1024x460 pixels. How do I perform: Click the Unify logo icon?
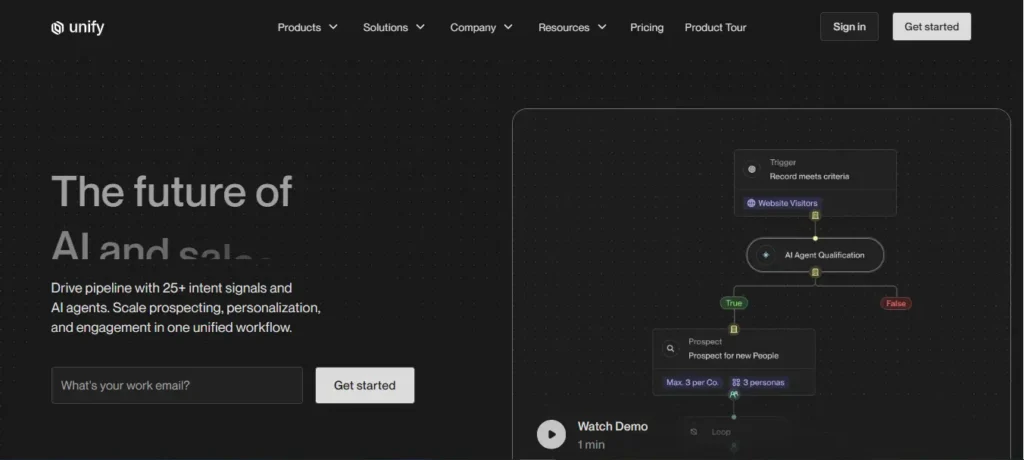(57, 28)
